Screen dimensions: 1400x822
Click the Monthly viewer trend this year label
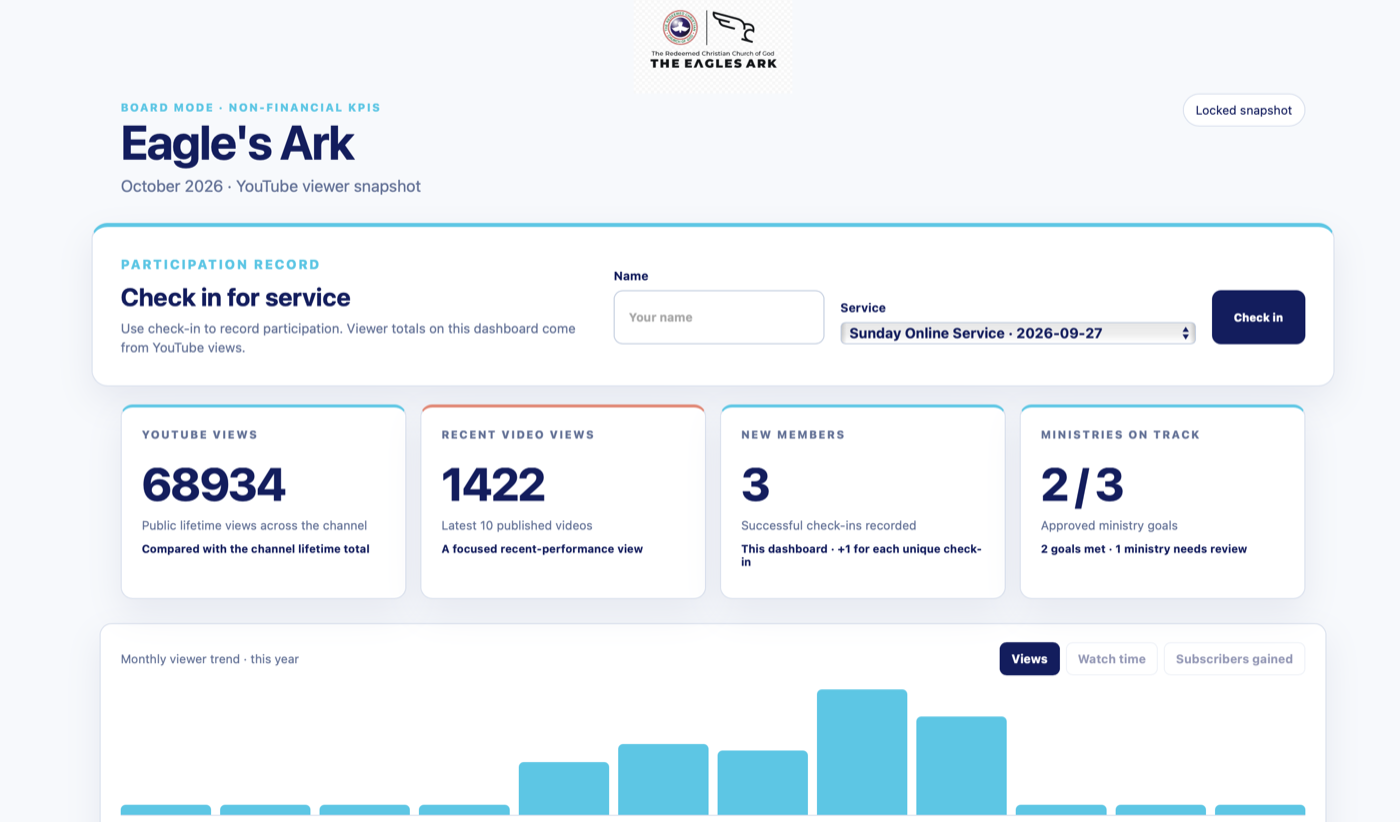[210, 659]
